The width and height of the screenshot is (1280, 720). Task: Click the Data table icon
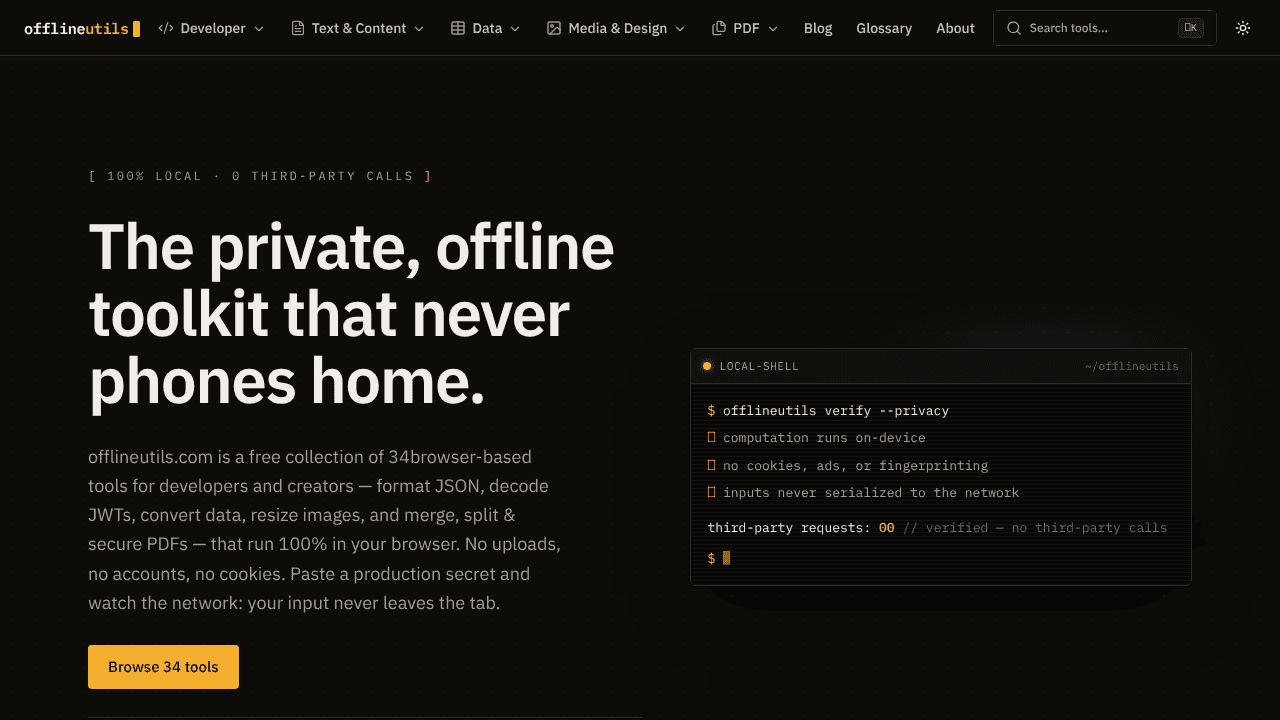[458, 28]
